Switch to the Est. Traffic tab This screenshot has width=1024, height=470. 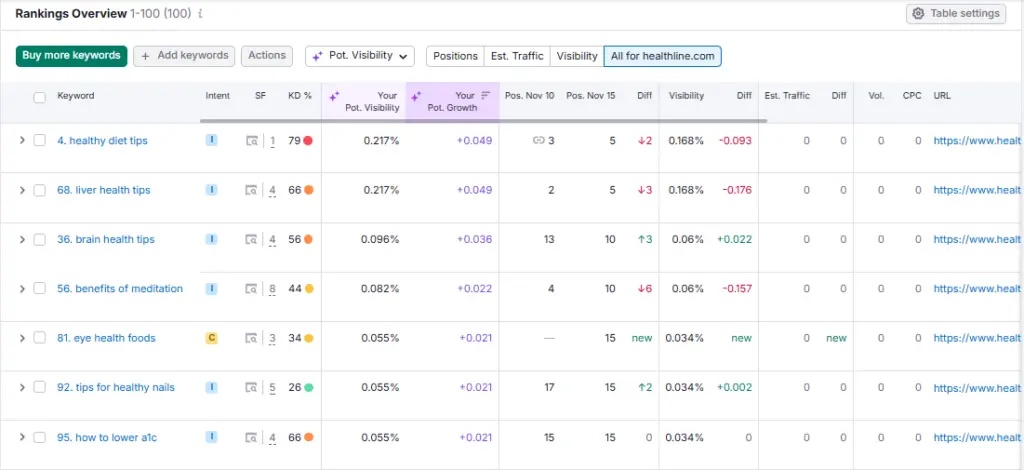click(516, 56)
